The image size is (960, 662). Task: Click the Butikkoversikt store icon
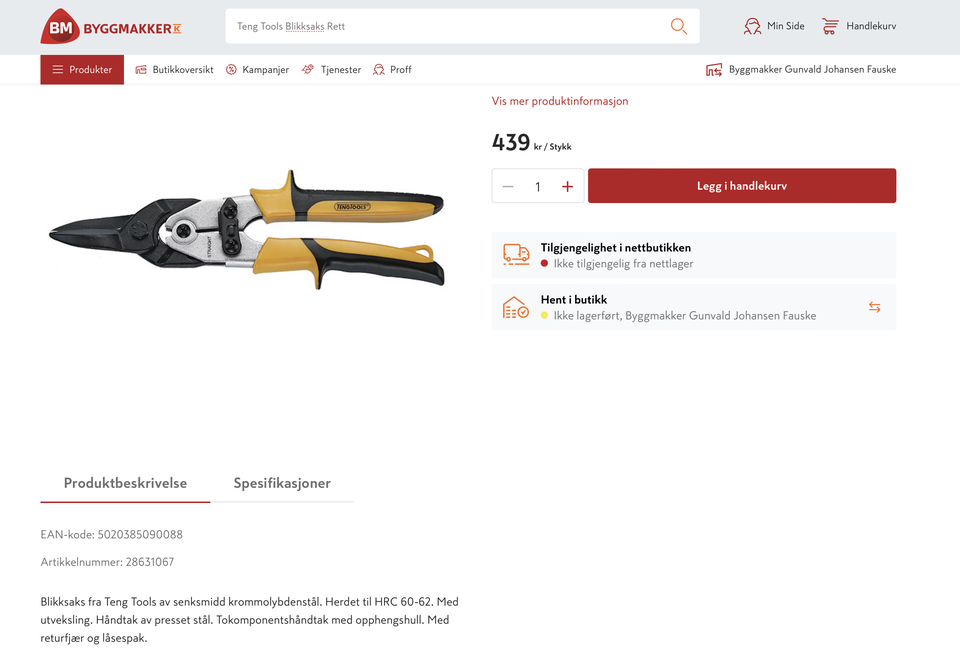141,70
